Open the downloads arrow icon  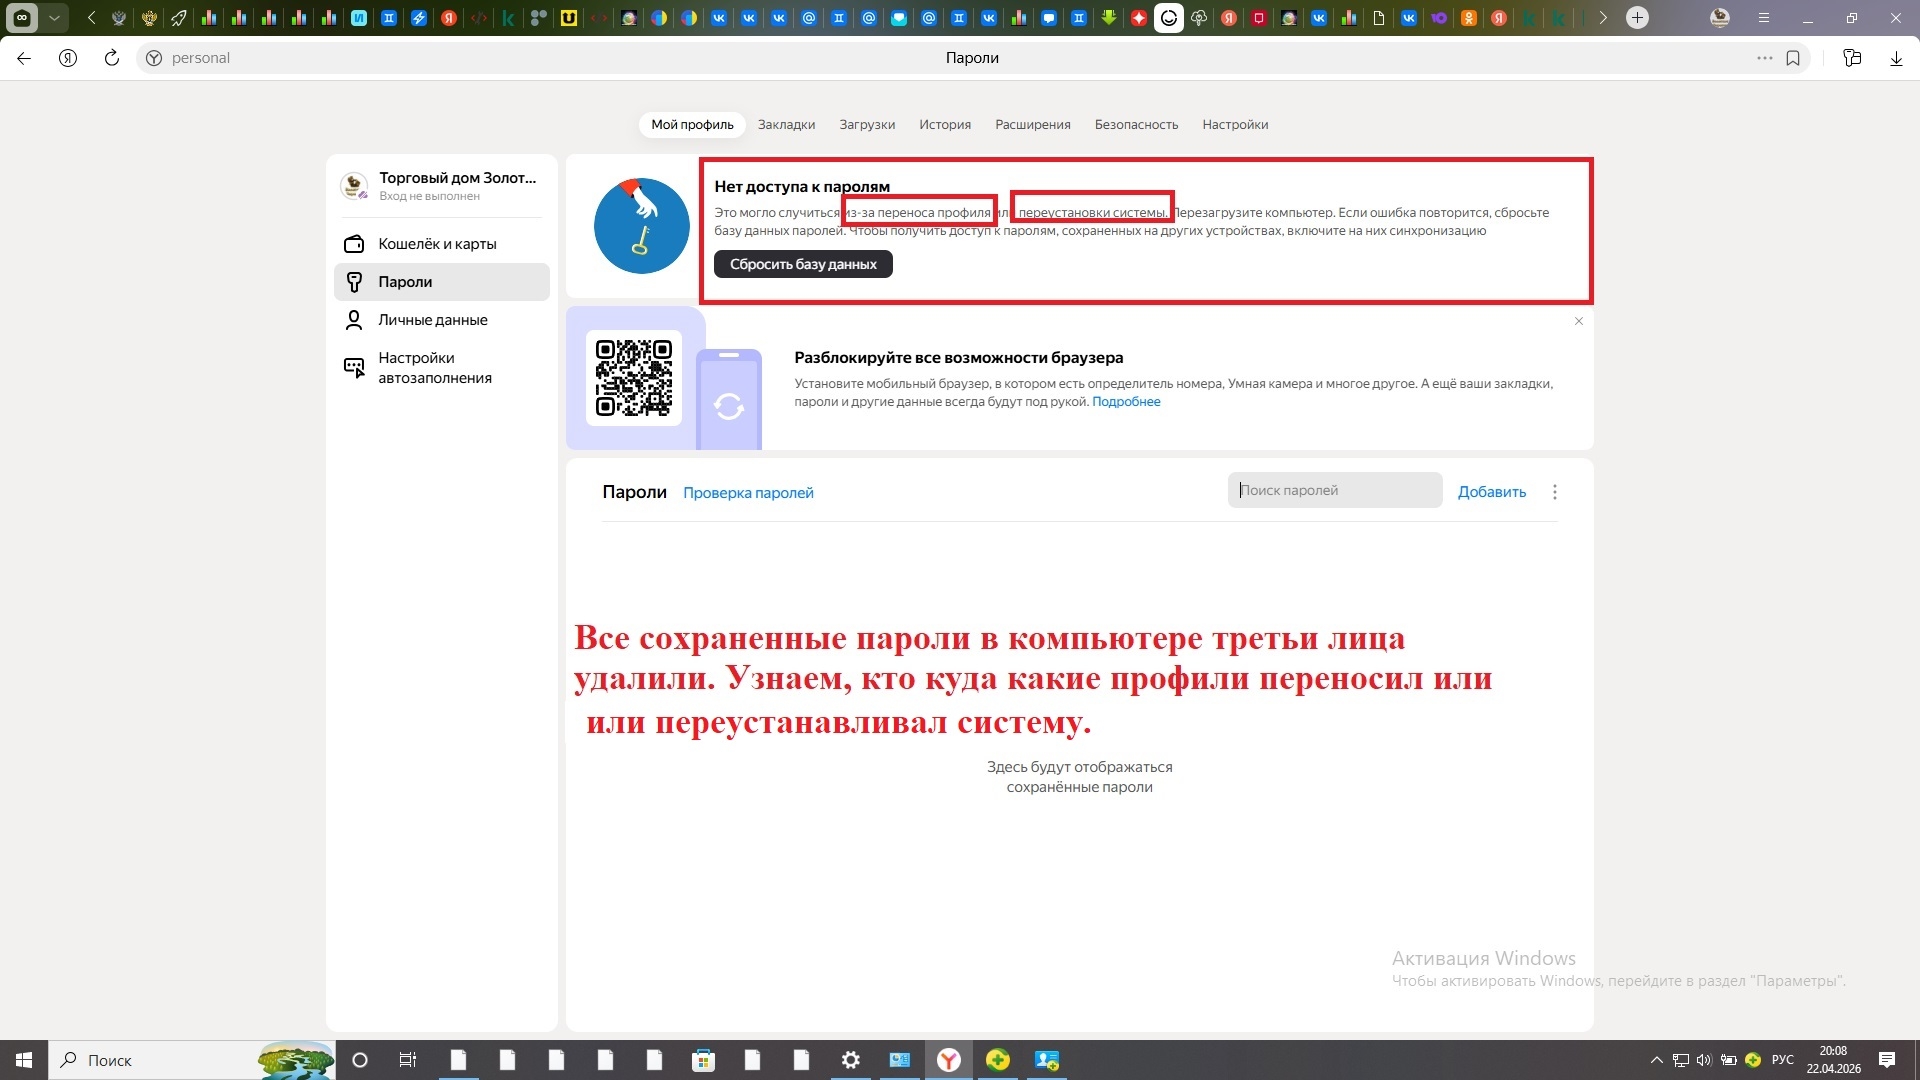click(1896, 58)
